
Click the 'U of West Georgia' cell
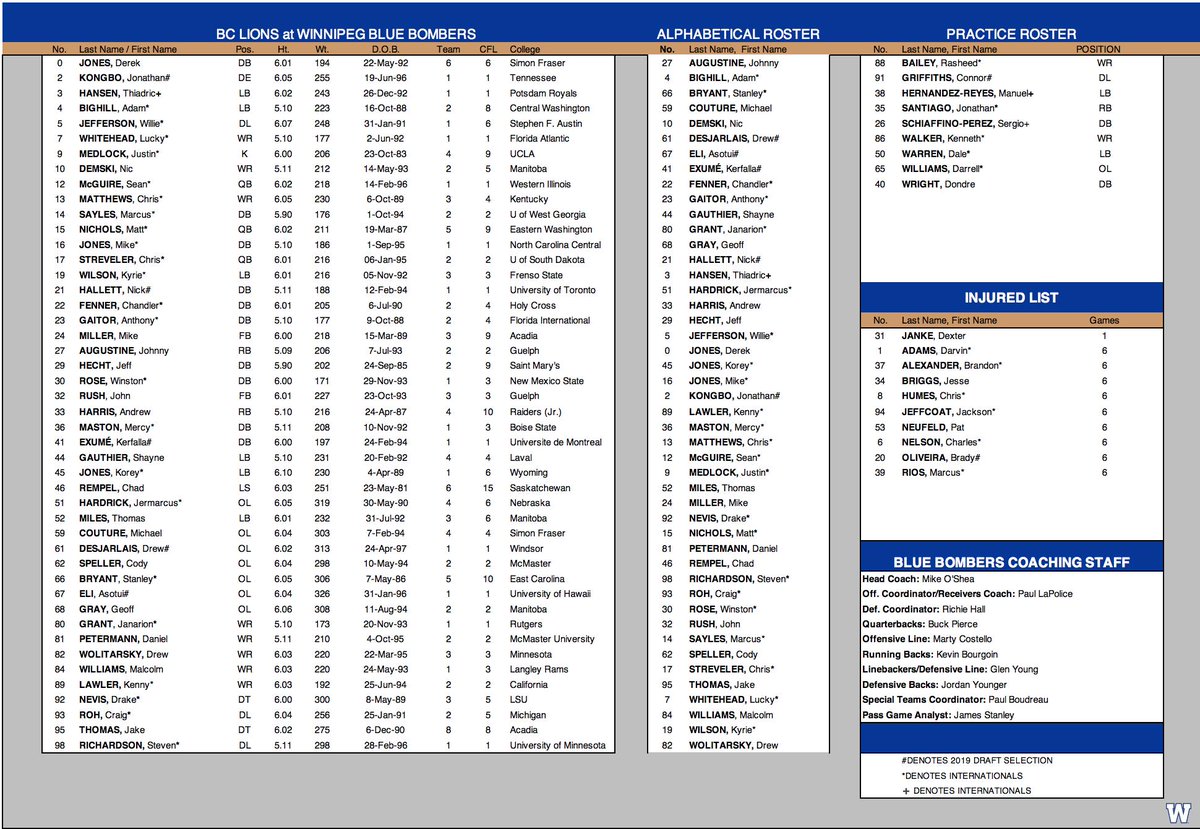[549, 214]
